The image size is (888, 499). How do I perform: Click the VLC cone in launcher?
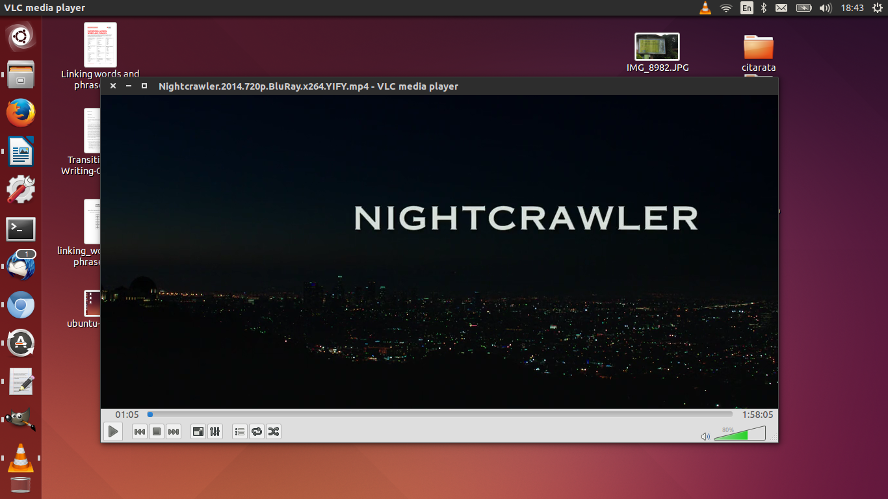click(x=20, y=458)
